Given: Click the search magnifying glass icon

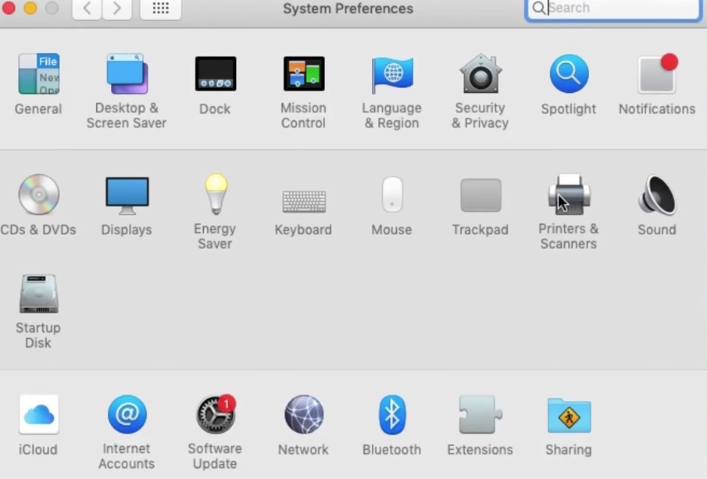Looking at the screenshot, I should point(539,8).
